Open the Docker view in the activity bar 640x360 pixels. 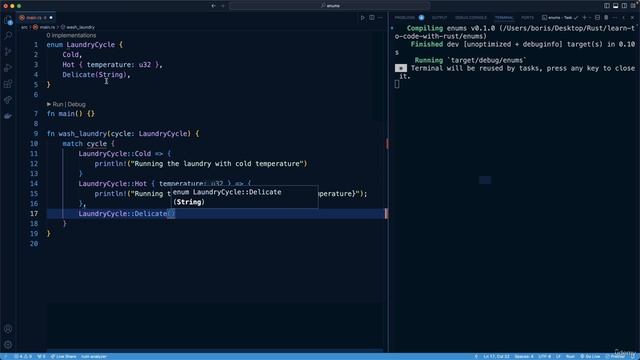8,116
